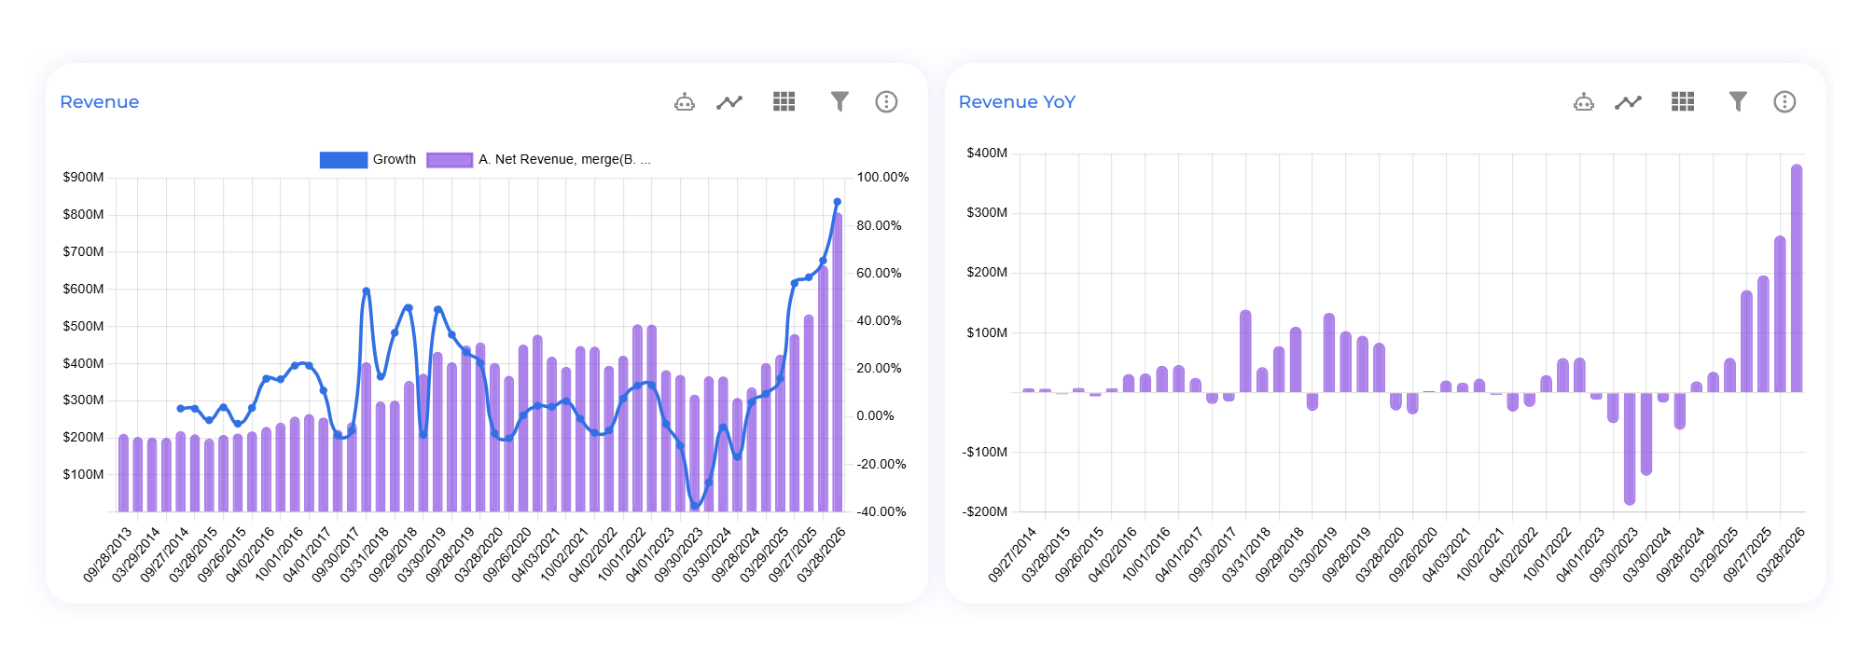Open the filter funnel in Revenue YoY panel

1738,102
